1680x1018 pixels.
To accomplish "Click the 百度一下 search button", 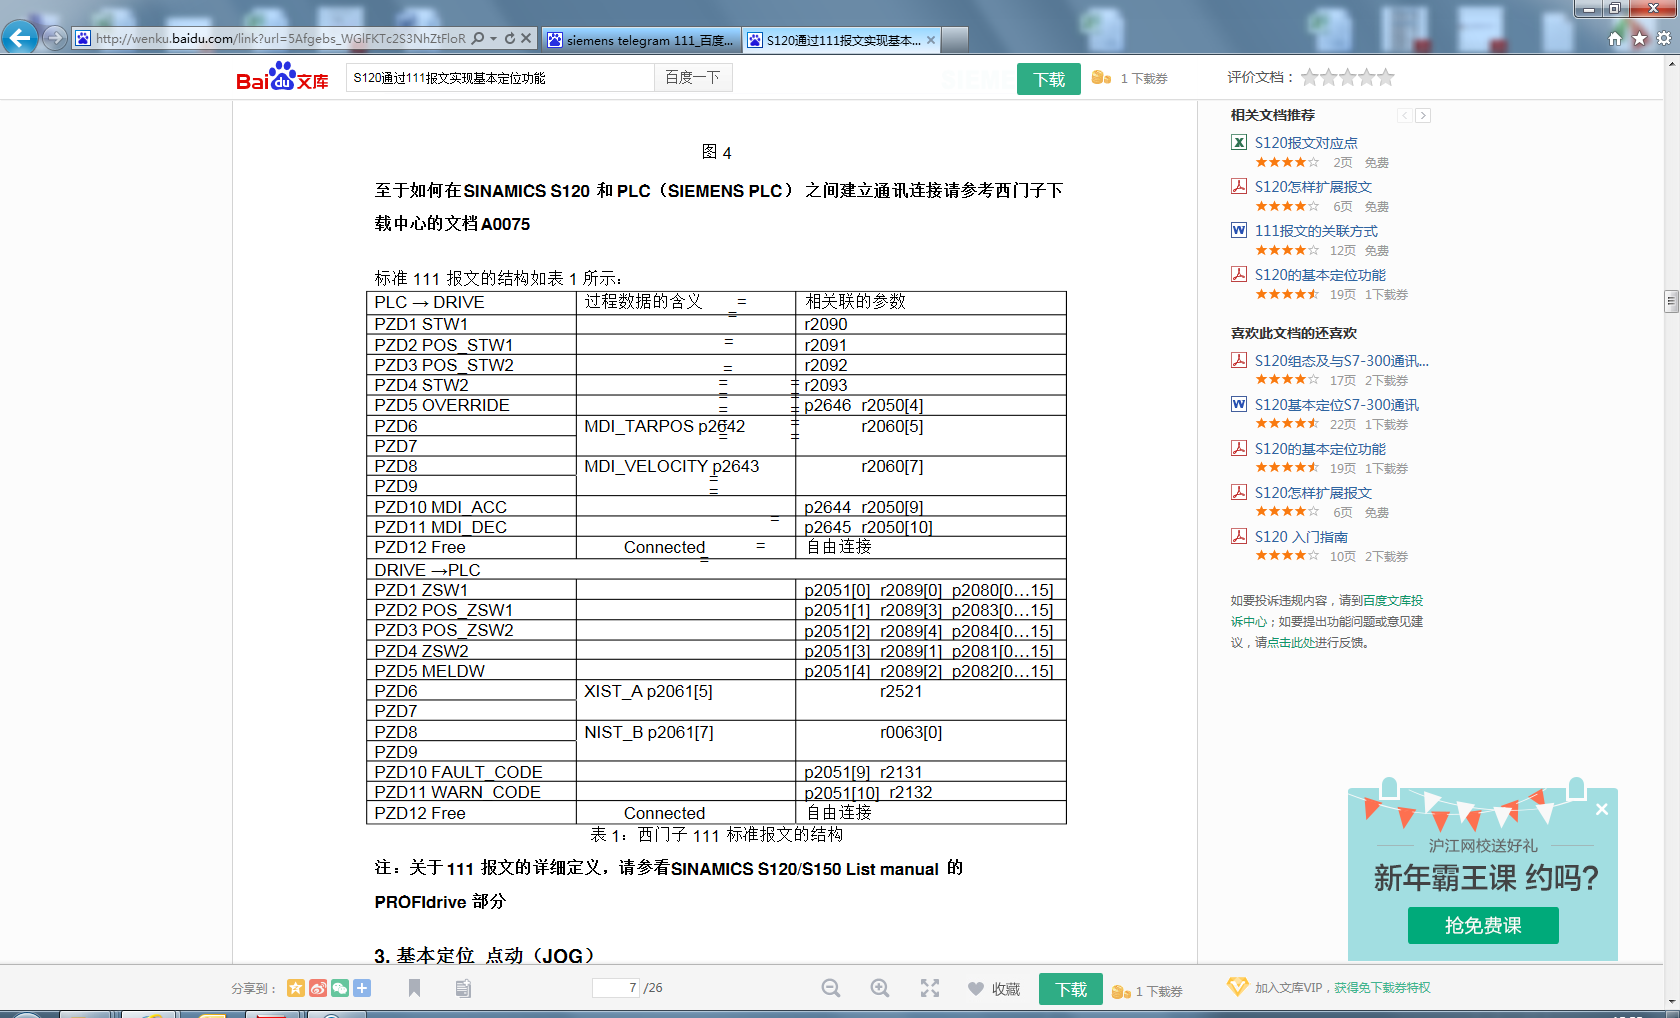I will click(693, 78).
